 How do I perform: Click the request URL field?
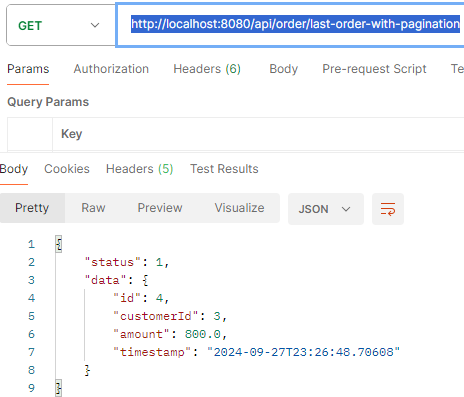[x=290, y=25]
